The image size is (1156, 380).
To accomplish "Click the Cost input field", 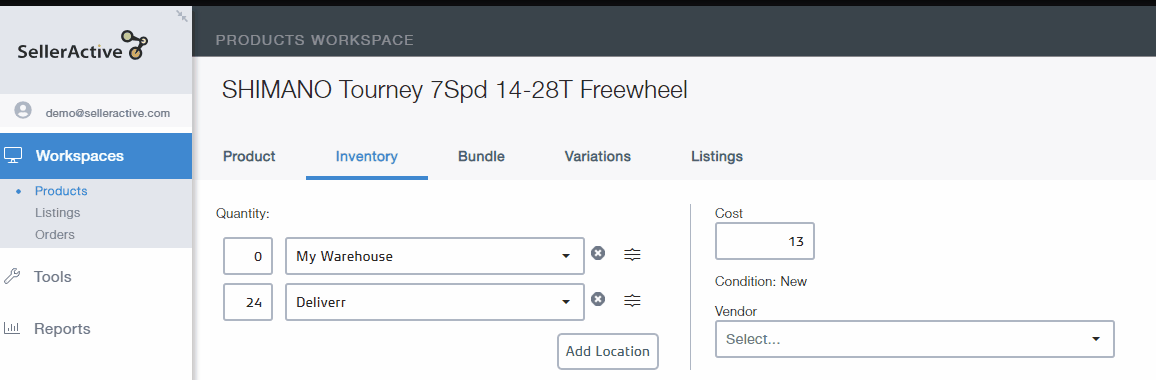I will click(x=765, y=241).
